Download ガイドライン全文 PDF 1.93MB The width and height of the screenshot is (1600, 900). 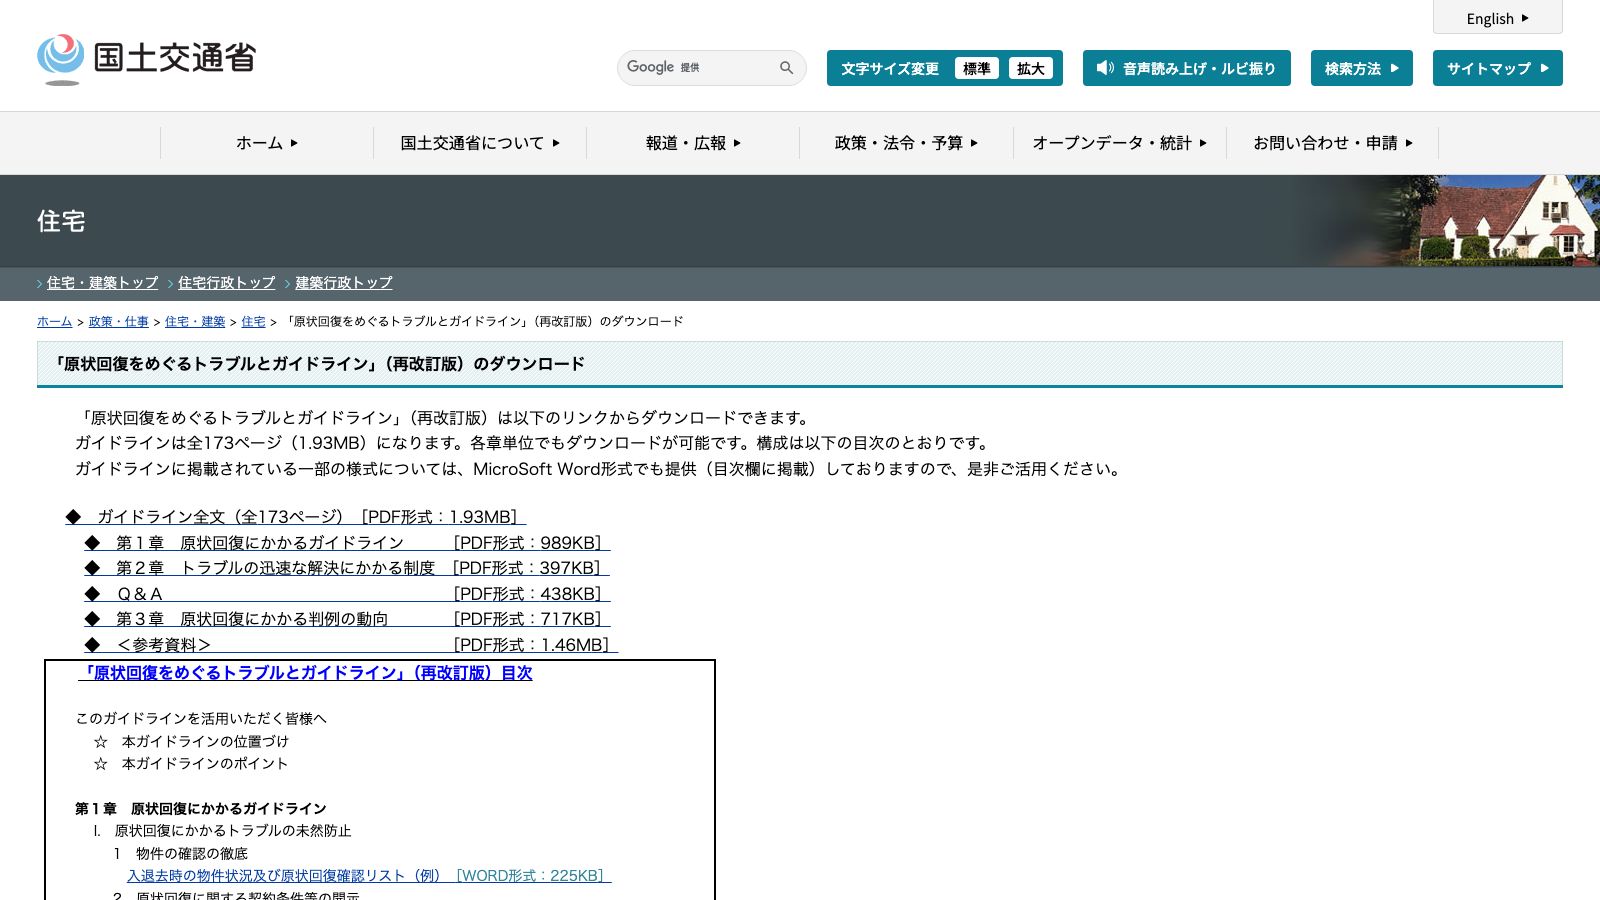(296, 517)
